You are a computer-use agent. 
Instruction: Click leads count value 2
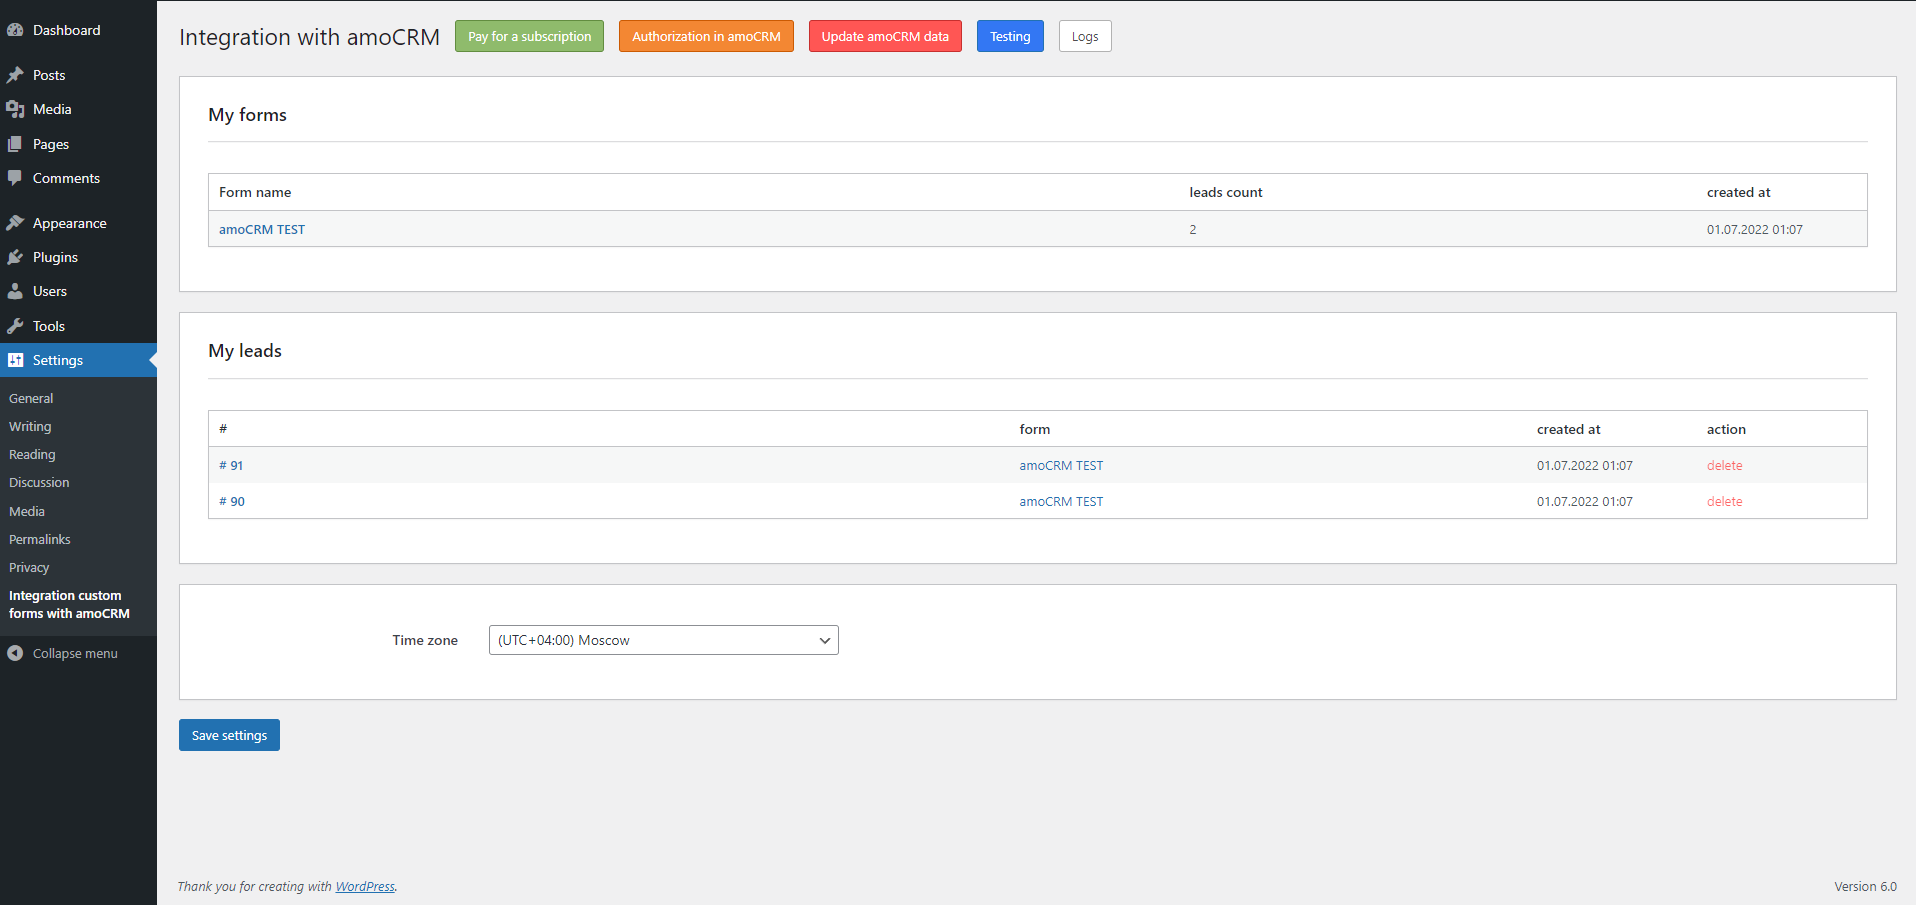pos(1193,229)
